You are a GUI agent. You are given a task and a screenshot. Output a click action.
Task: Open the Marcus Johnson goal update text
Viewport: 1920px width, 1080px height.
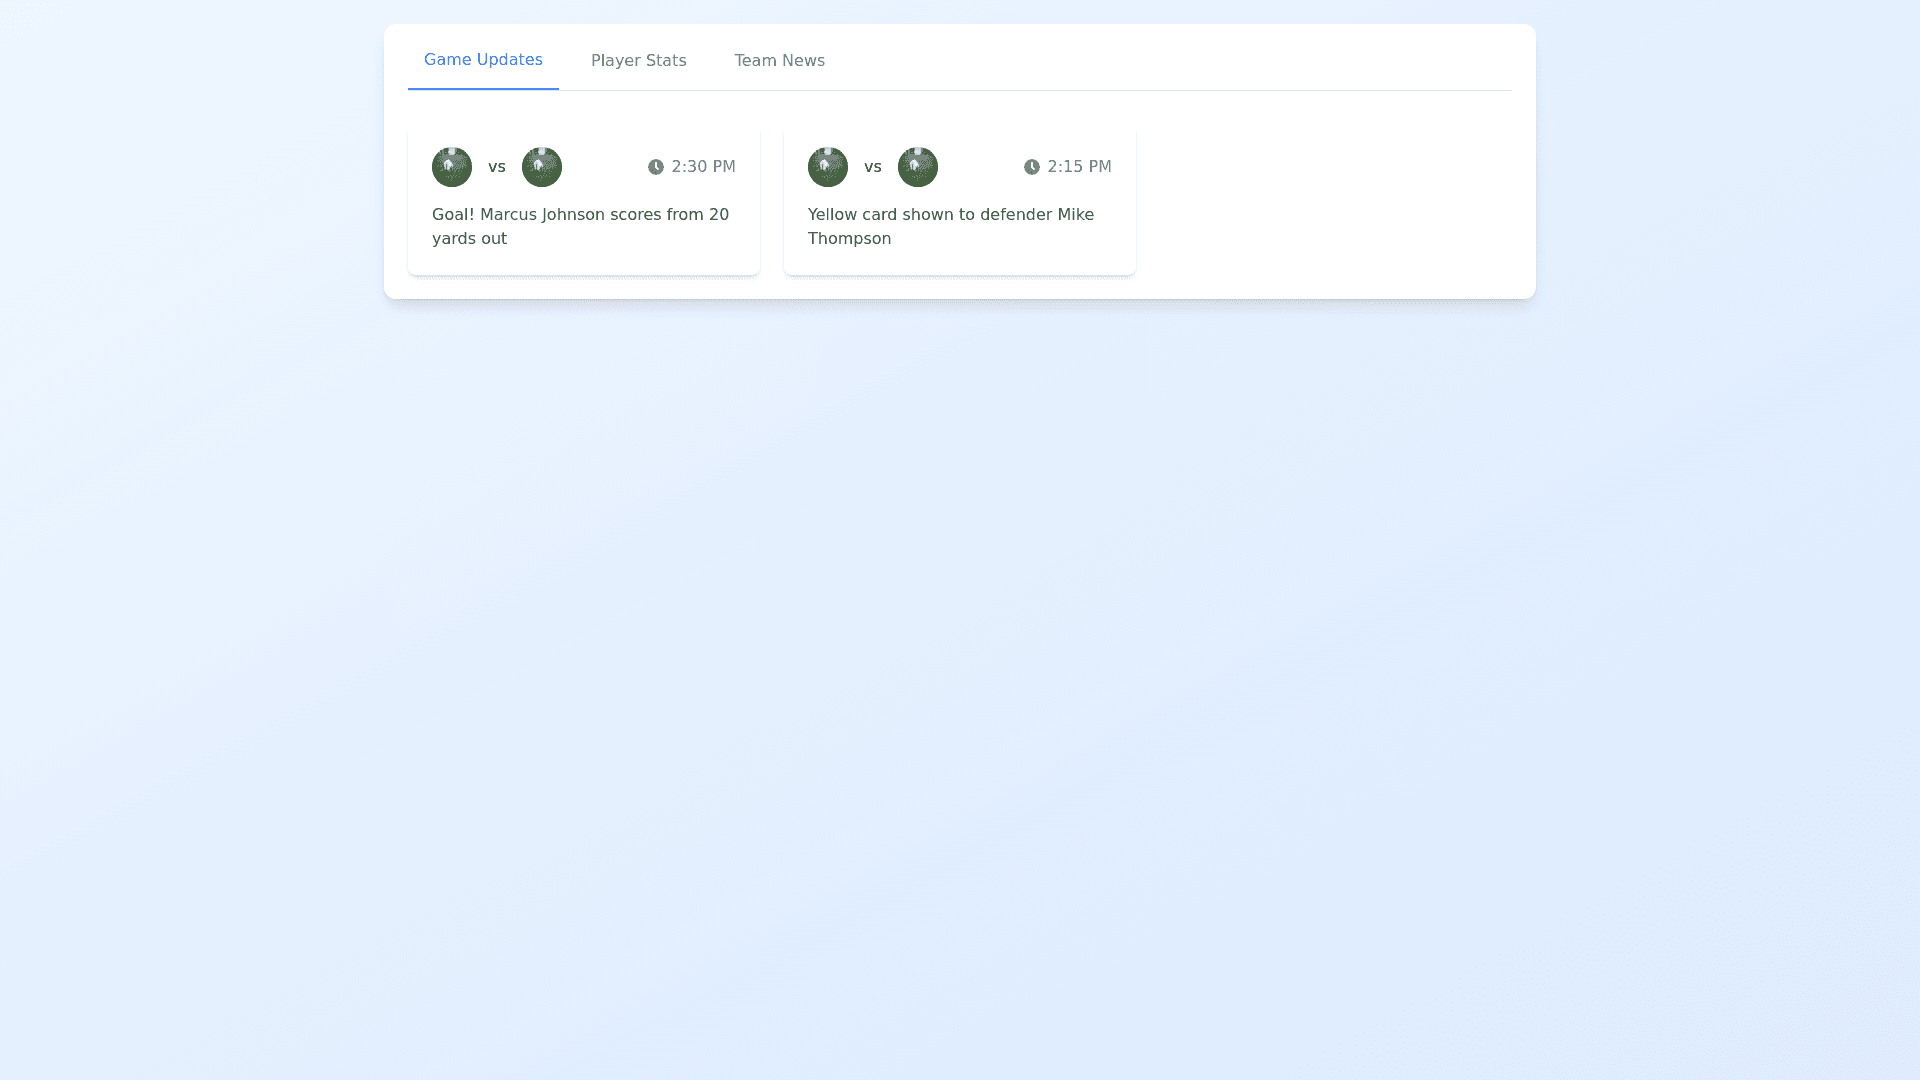[580, 215]
